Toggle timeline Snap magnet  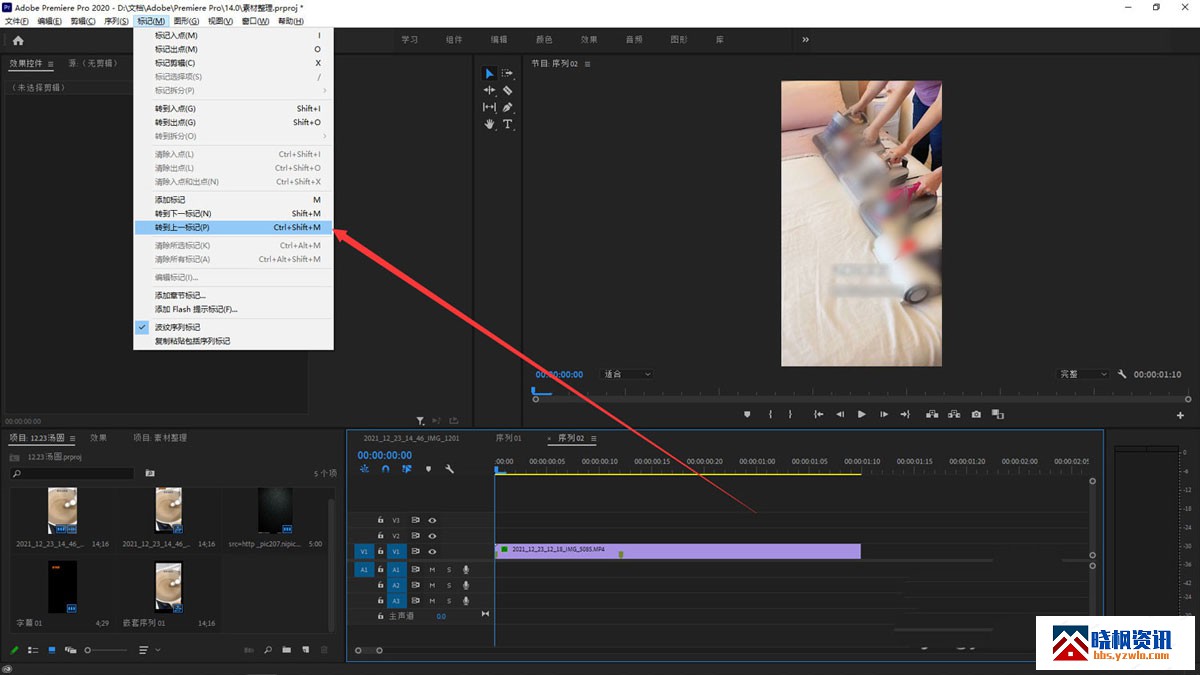pyautogui.click(x=385, y=469)
